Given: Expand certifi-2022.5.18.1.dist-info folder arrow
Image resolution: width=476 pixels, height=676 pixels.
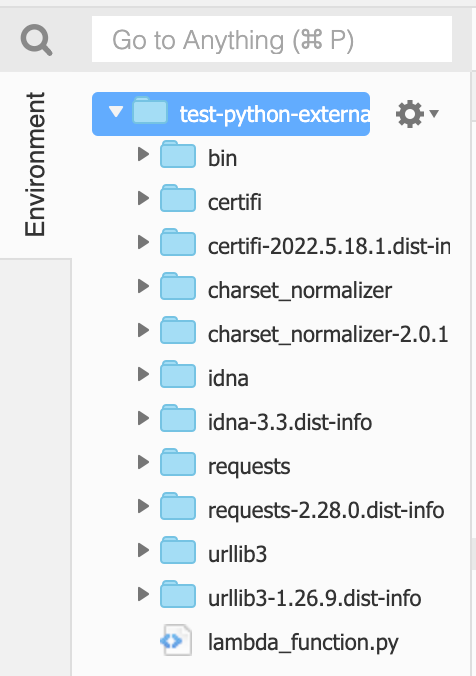Looking at the screenshot, I should 143,242.
